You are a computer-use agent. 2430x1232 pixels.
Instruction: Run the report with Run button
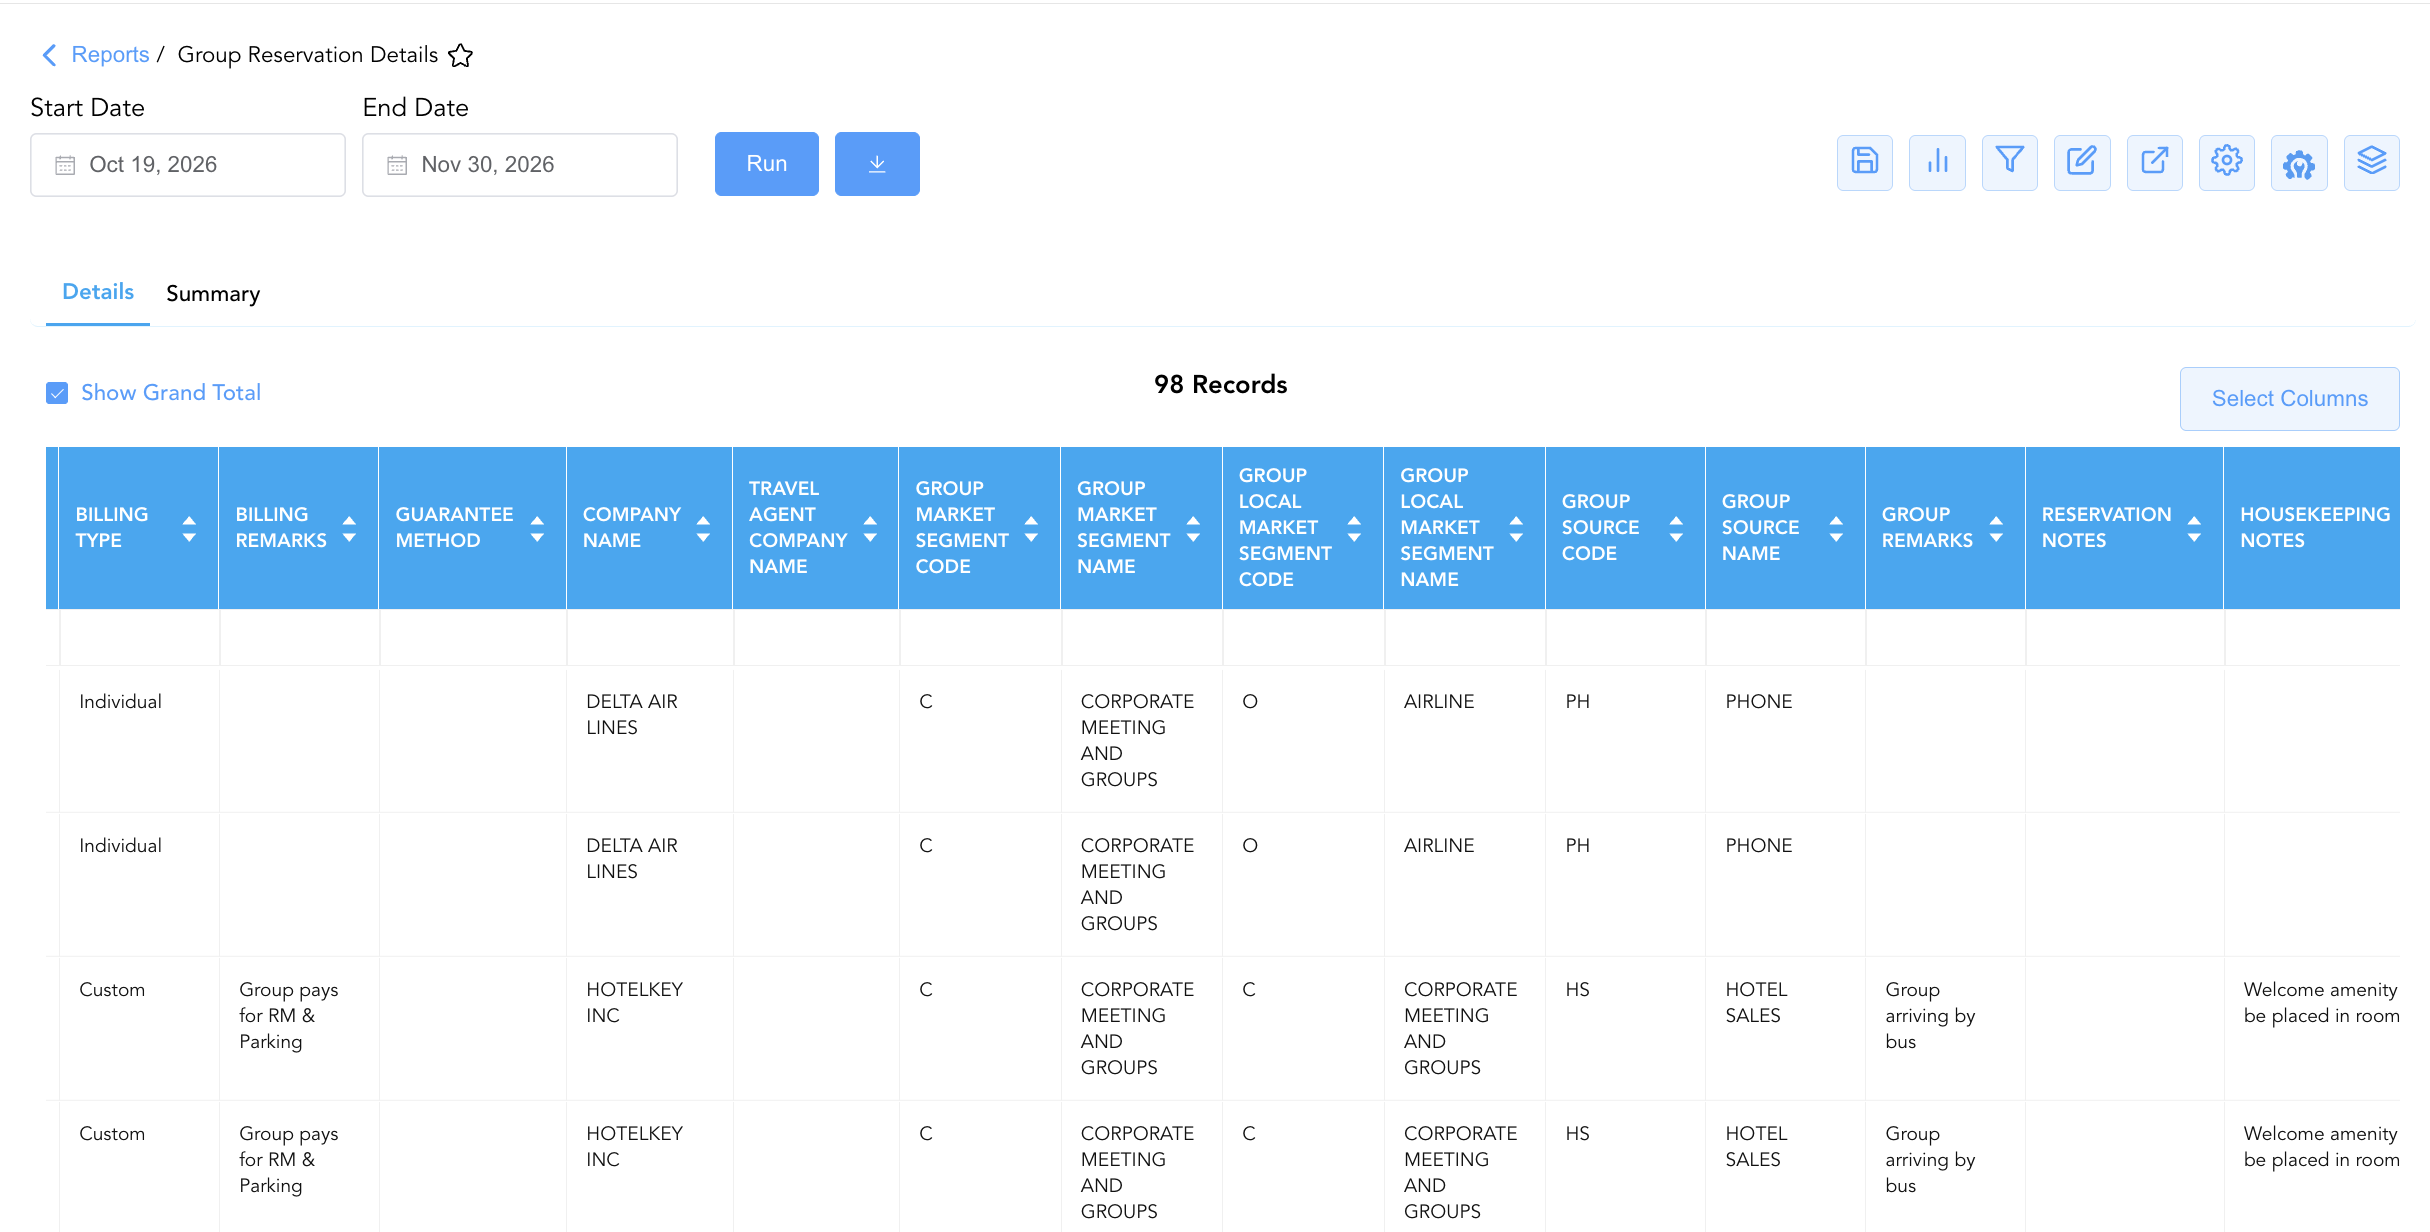pos(767,164)
